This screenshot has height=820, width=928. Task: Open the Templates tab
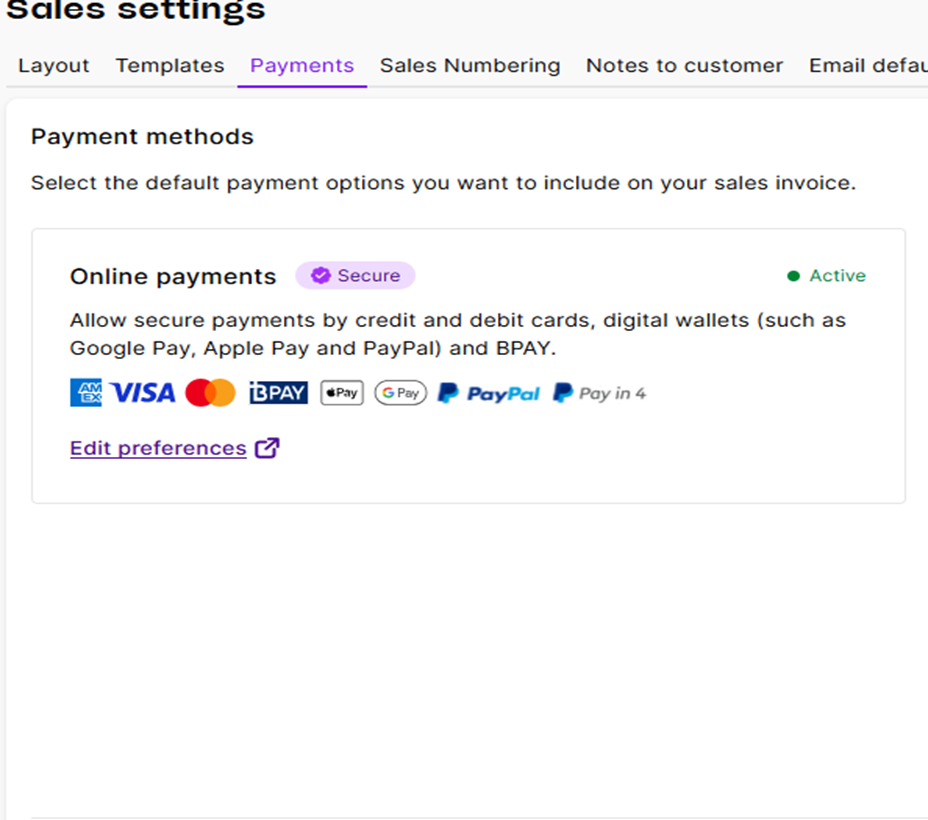170,66
